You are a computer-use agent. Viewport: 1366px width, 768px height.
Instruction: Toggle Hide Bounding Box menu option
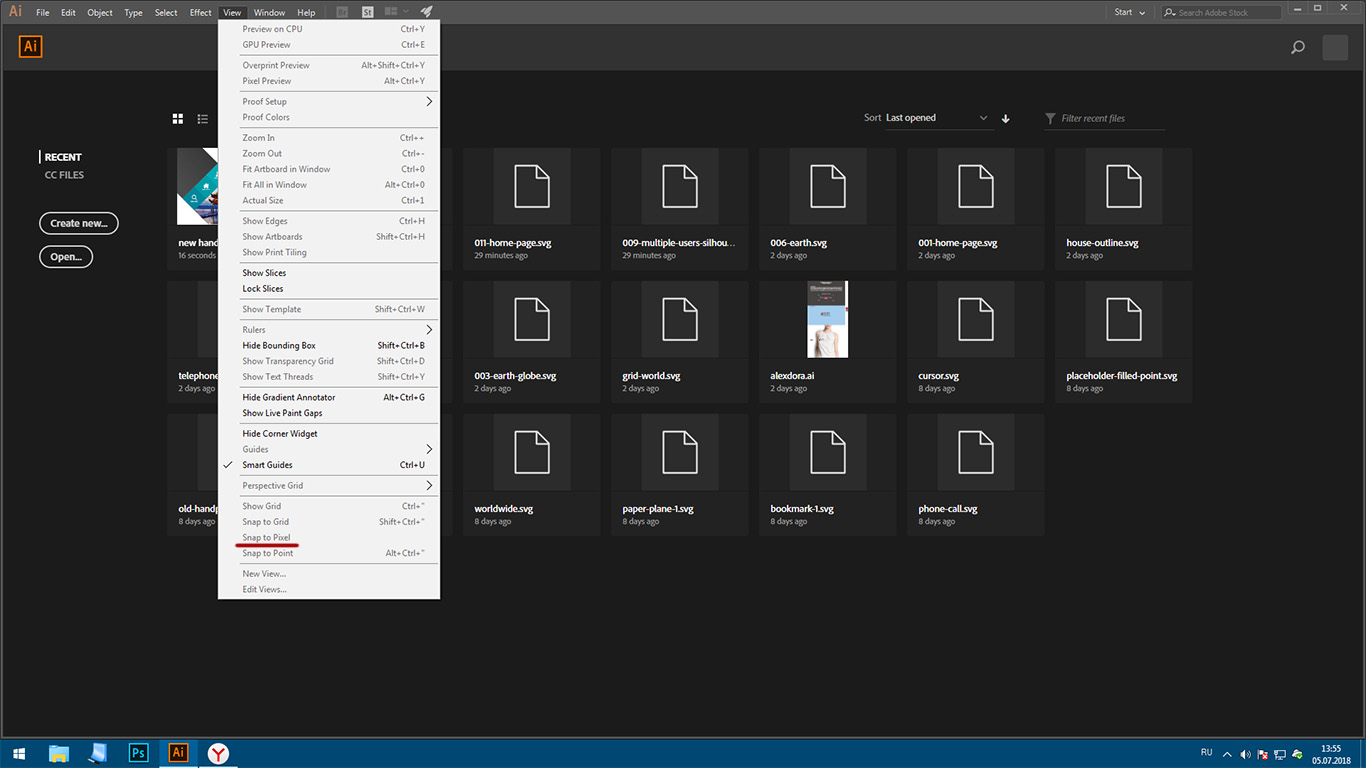point(279,346)
